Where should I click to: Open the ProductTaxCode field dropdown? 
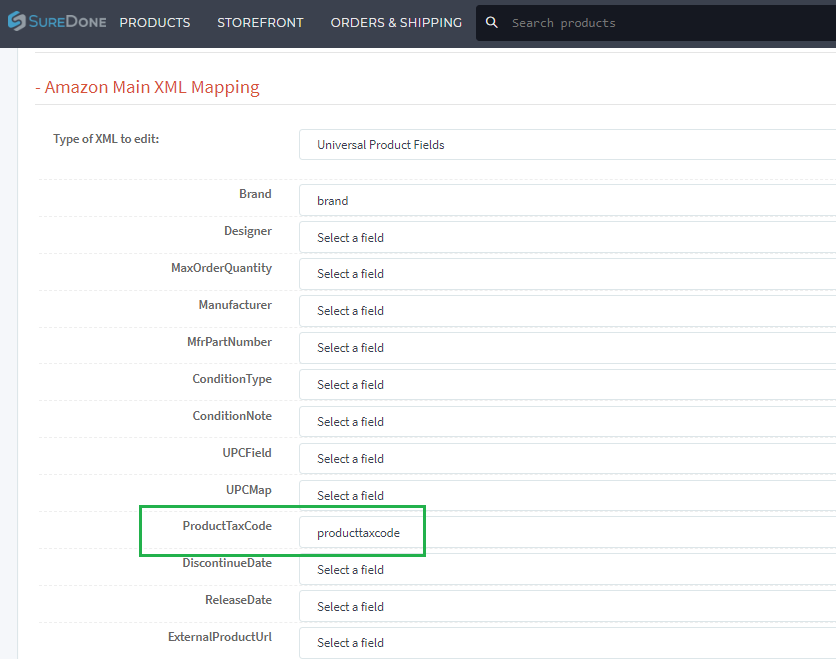point(568,533)
